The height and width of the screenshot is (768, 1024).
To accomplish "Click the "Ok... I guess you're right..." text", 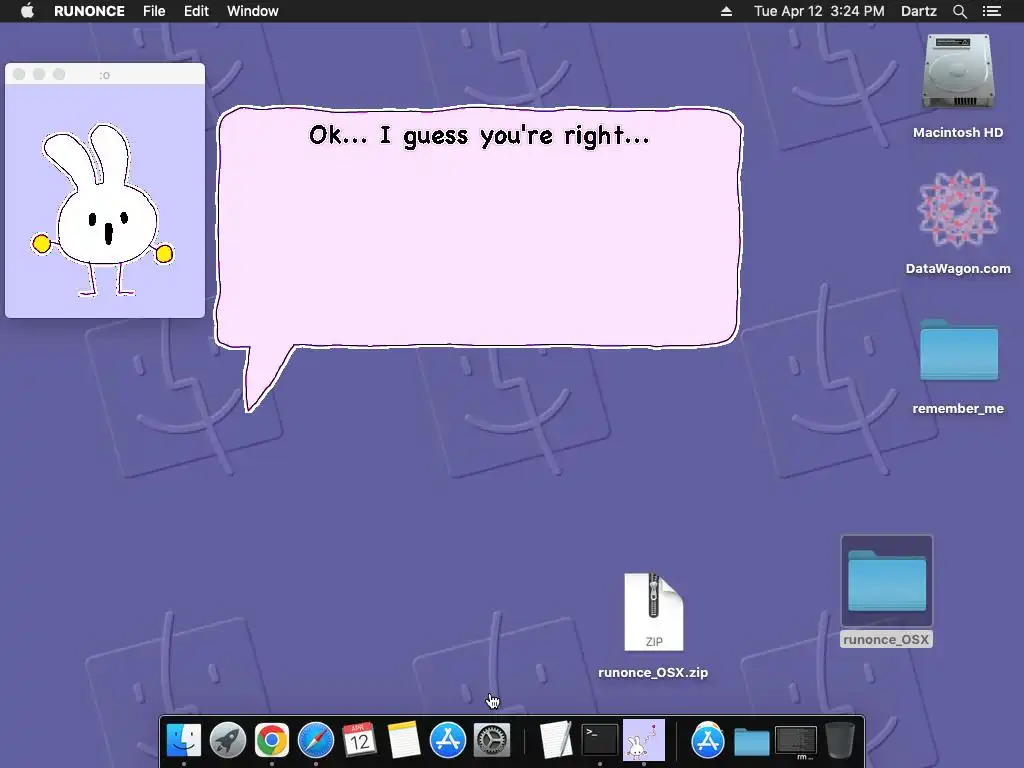I will [x=479, y=136].
